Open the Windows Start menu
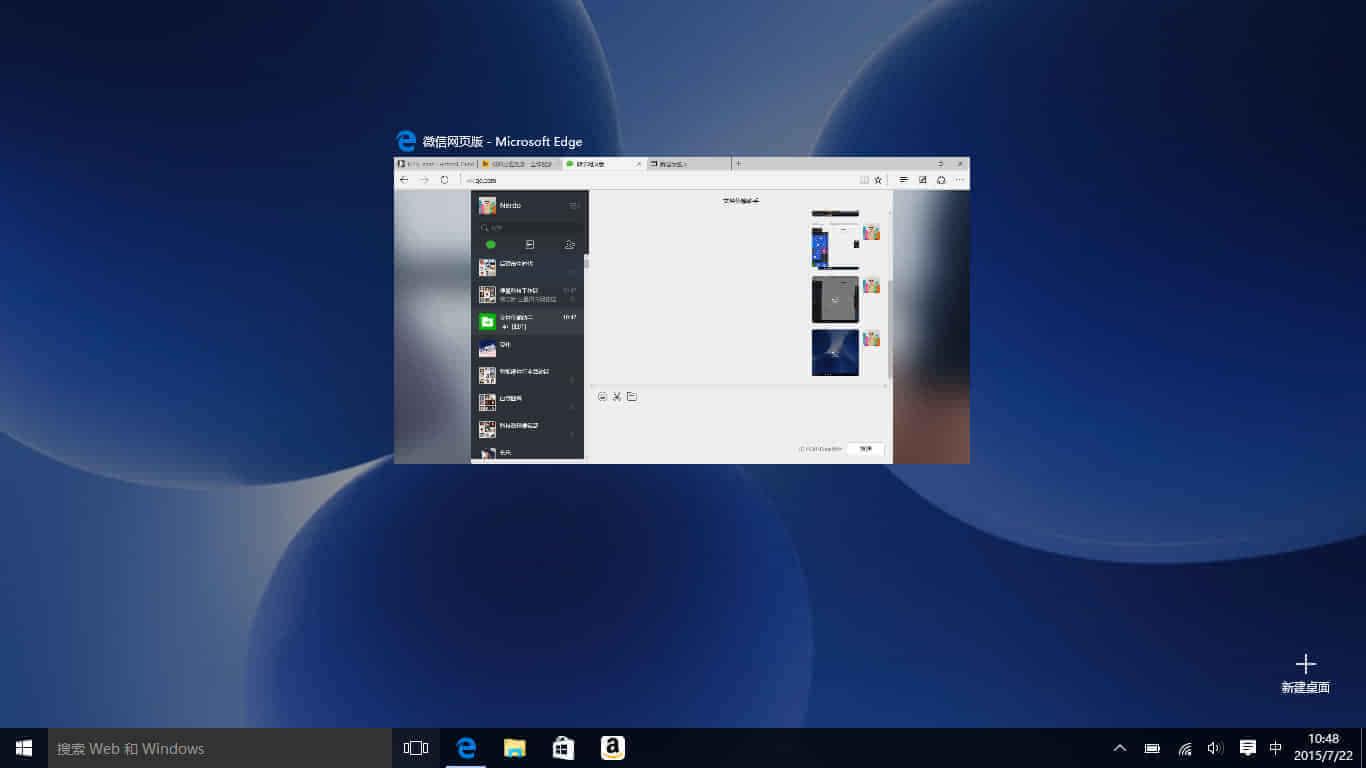Viewport: 1366px width, 768px height. point(24,748)
